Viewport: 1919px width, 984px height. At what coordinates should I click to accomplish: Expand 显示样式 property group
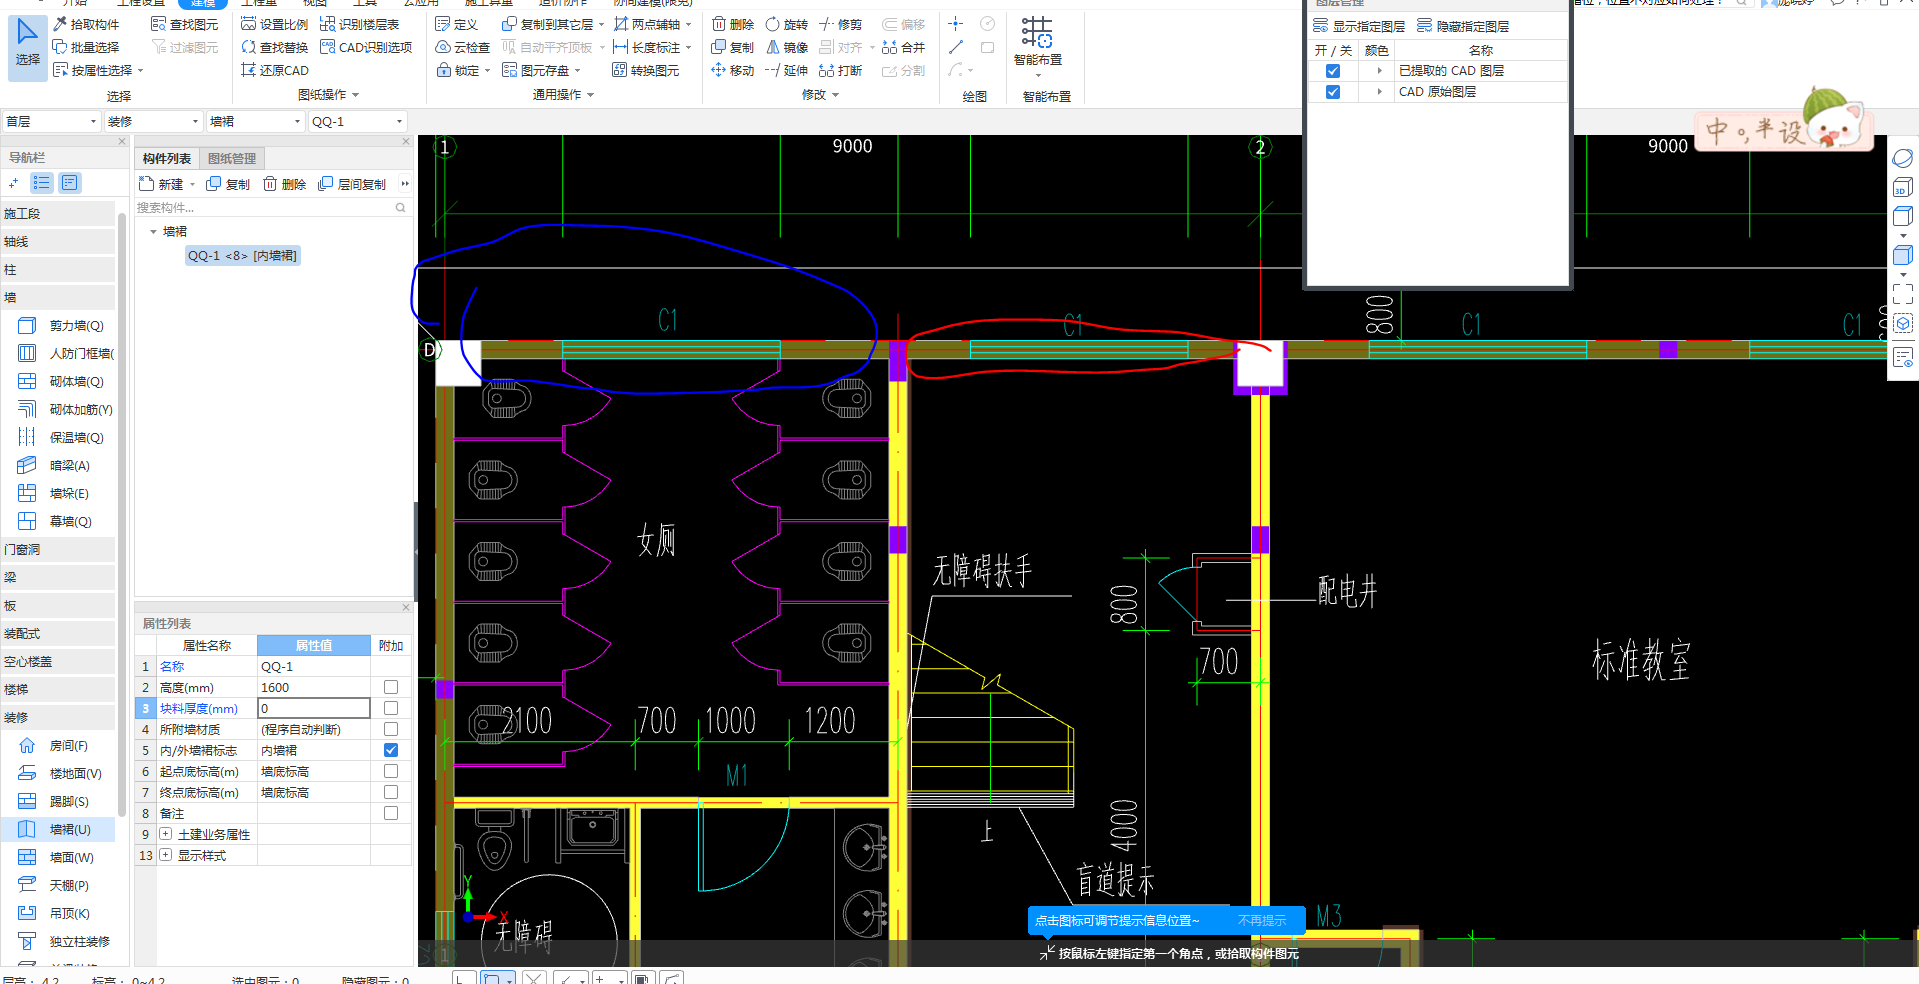pos(166,855)
